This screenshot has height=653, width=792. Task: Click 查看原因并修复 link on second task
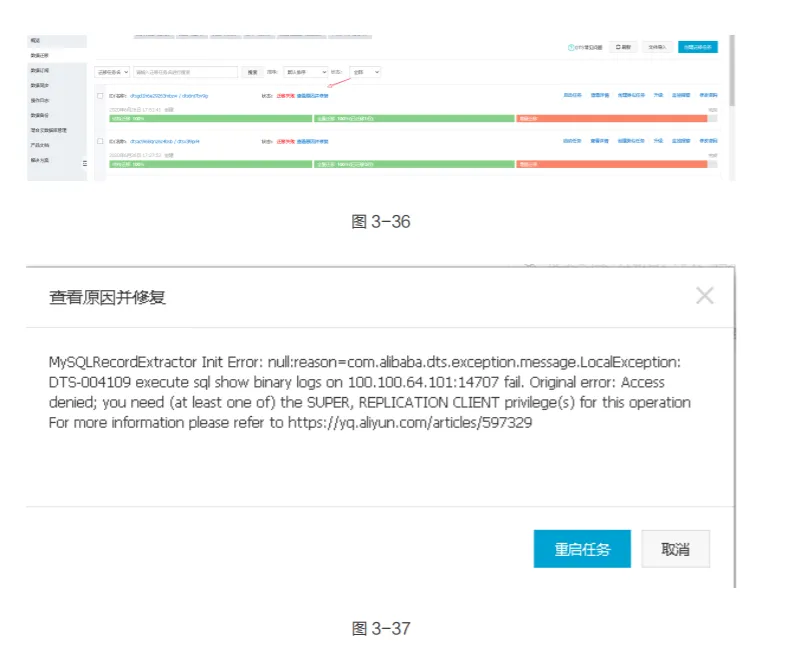pyautogui.click(x=312, y=141)
